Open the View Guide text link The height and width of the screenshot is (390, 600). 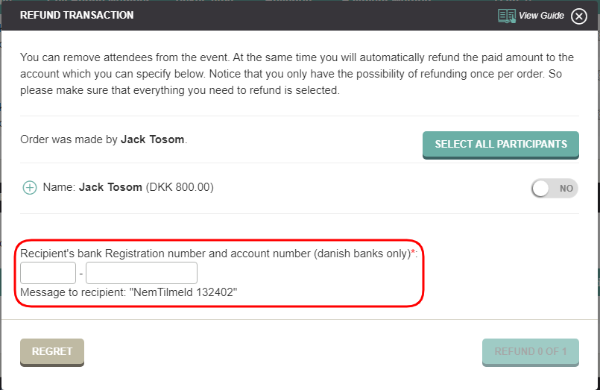click(x=541, y=16)
